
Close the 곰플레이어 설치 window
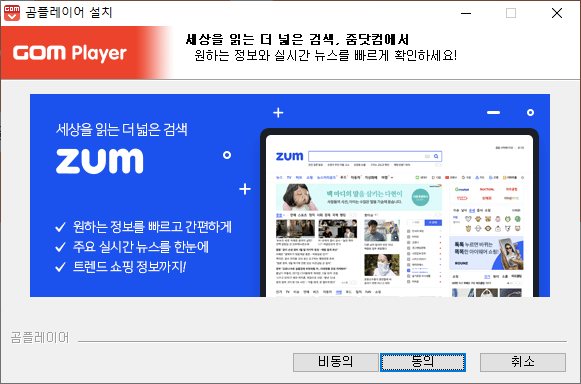click(557, 13)
